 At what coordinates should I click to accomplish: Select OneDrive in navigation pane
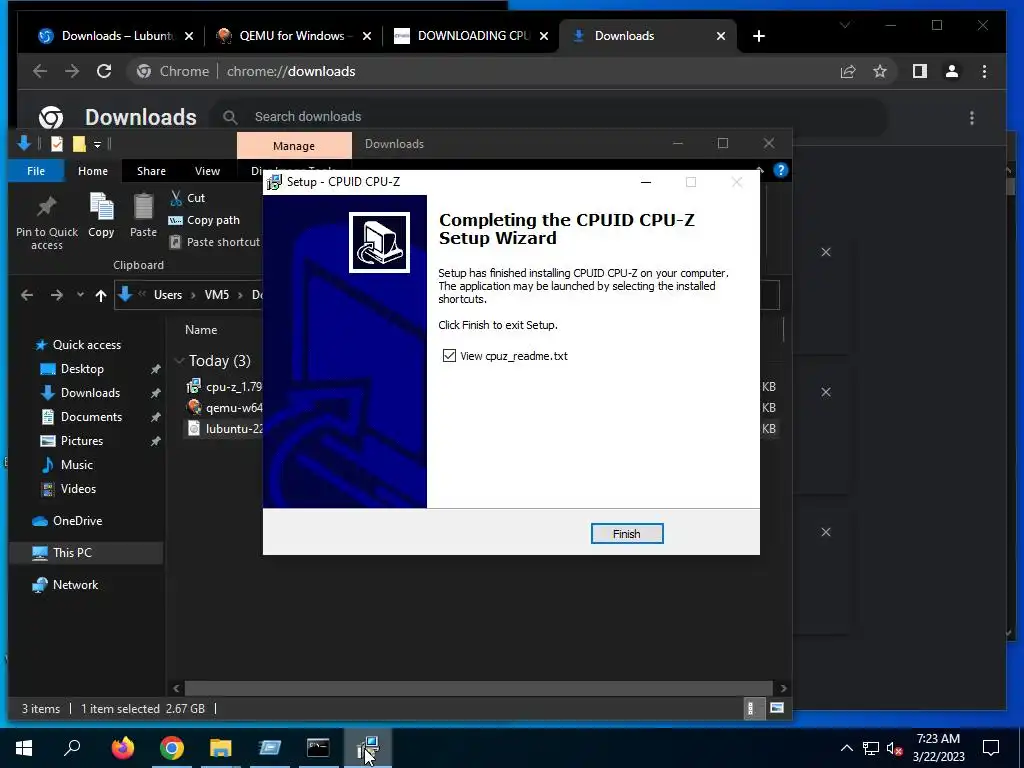76,520
